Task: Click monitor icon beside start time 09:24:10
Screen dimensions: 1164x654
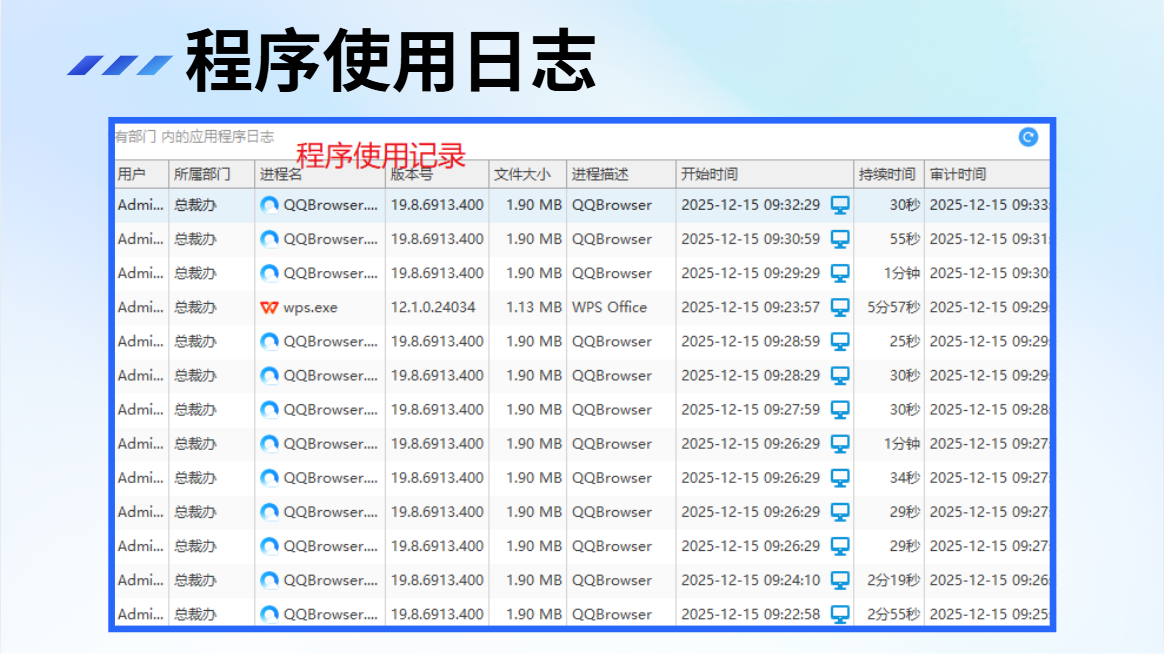Action: click(x=840, y=581)
